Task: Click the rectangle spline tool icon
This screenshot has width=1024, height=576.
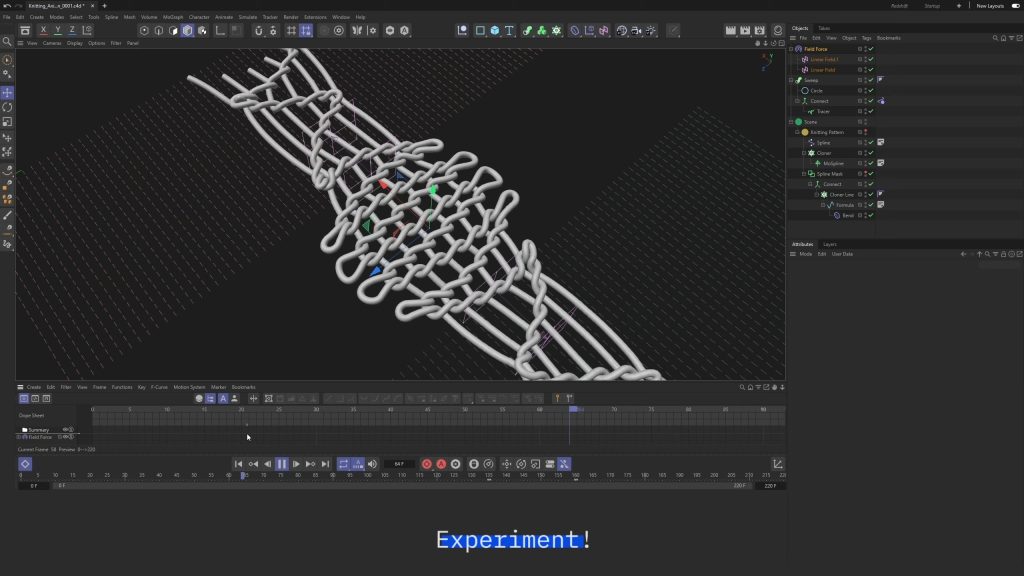Action: tap(480, 30)
